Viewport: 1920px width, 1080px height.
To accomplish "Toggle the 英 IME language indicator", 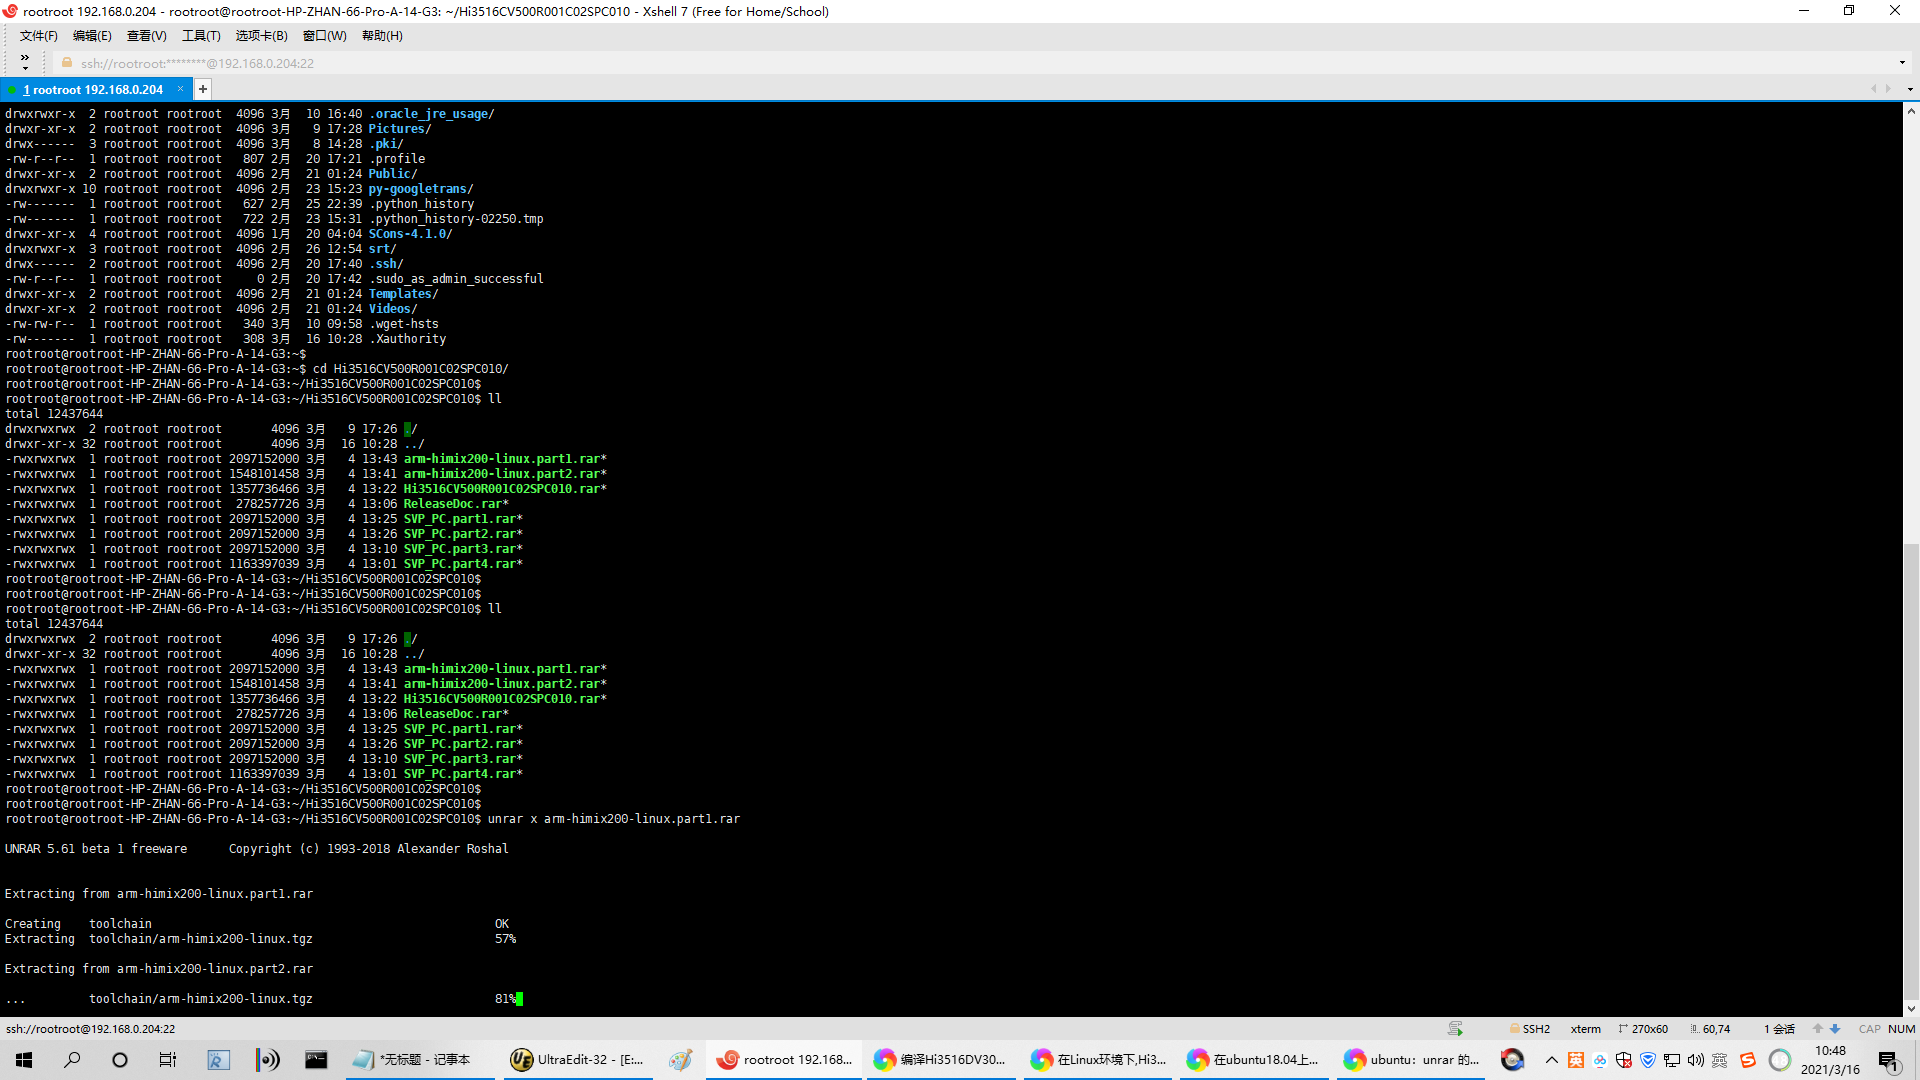I will click(x=1720, y=1060).
